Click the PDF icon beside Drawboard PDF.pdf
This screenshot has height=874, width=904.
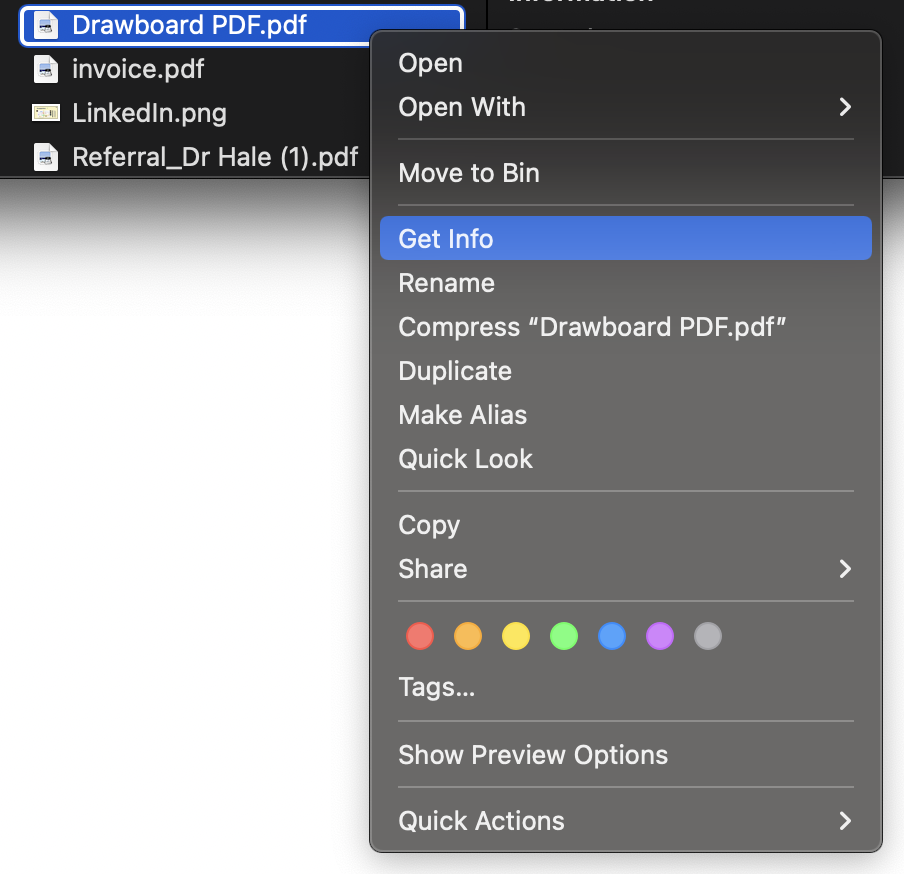[46, 25]
